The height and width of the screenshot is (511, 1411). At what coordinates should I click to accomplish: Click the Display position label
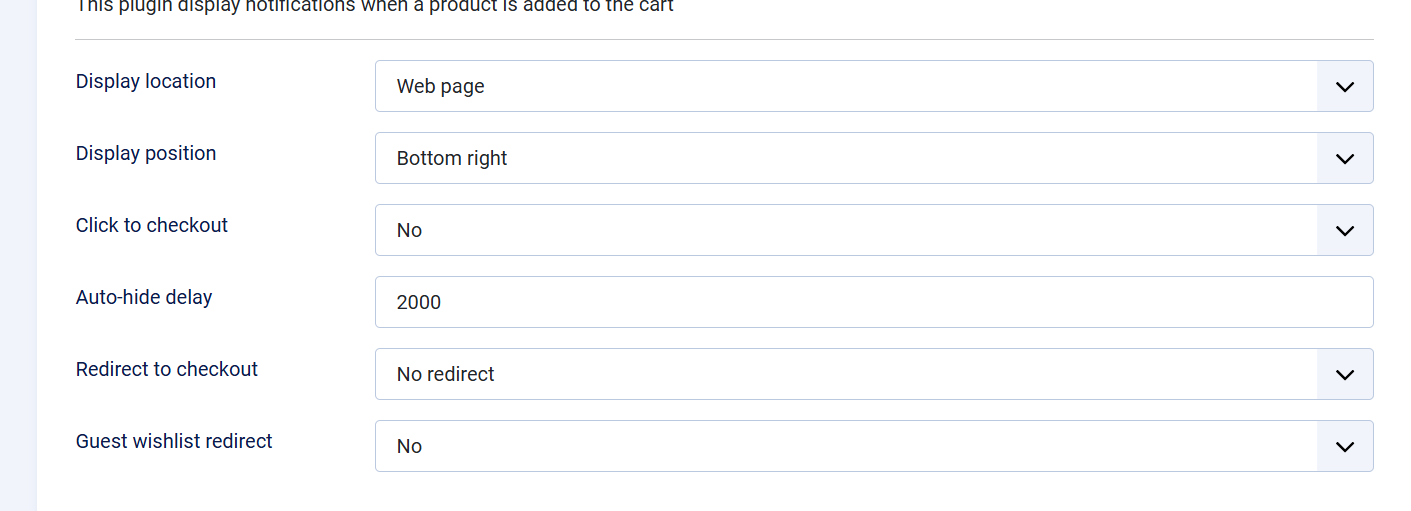coord(146,154)
